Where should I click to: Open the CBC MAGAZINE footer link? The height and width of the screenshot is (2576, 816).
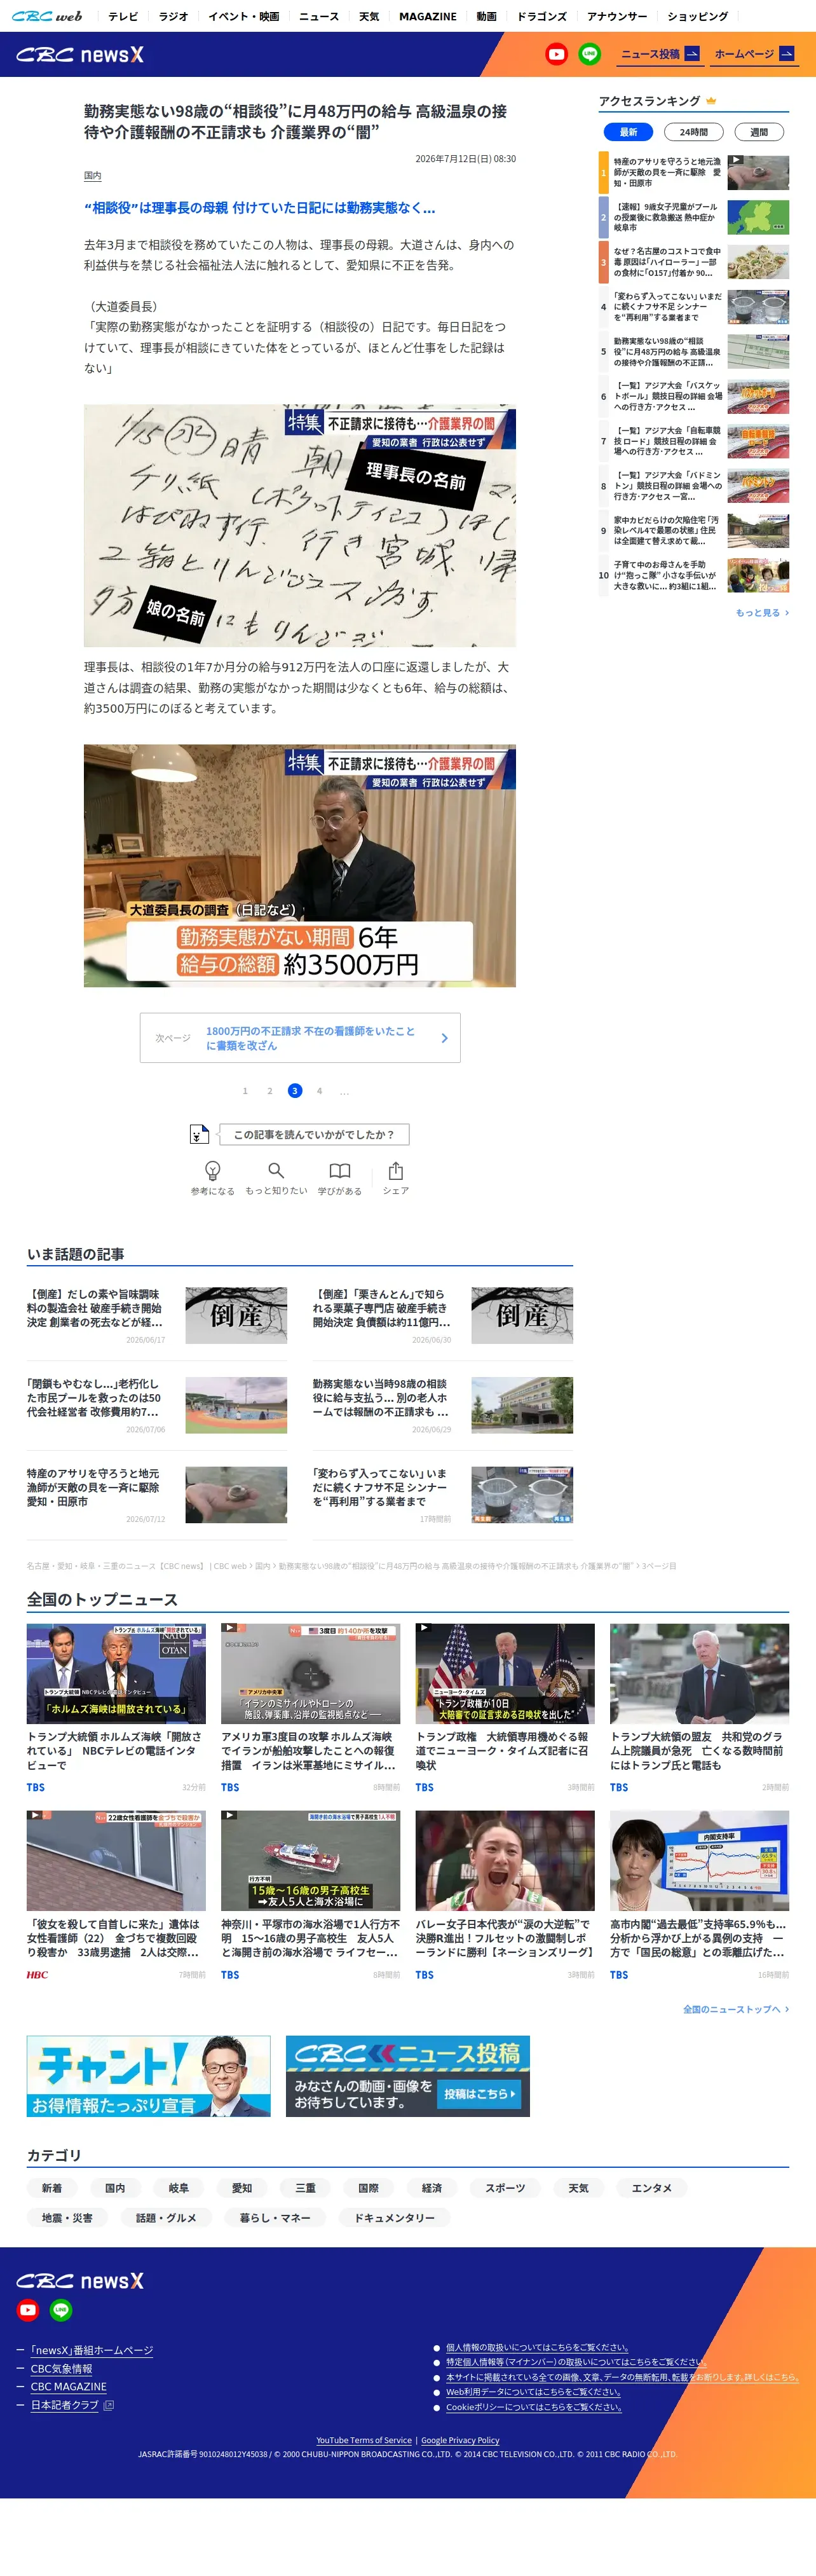(x=68, y=2386)
